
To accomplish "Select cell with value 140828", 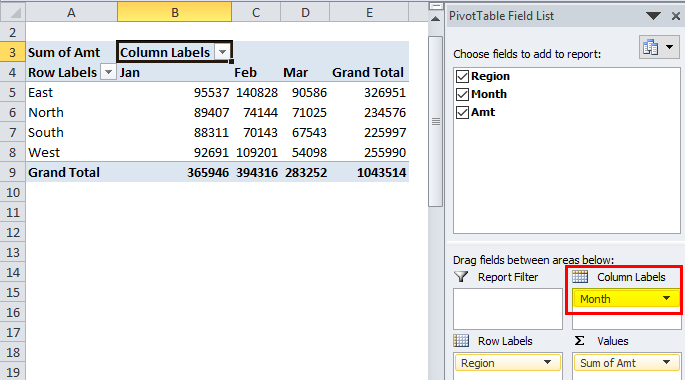I will (256, 93).
